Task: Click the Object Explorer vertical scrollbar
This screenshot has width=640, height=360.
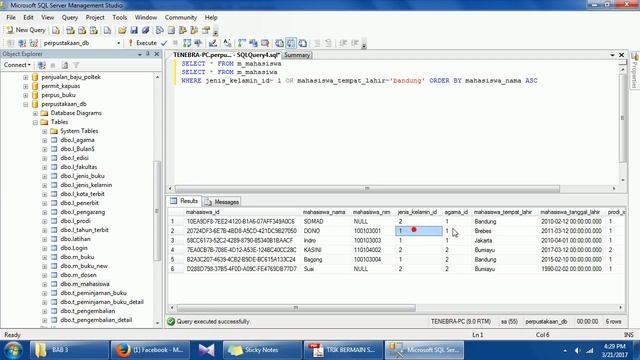Action: (158, 211)
